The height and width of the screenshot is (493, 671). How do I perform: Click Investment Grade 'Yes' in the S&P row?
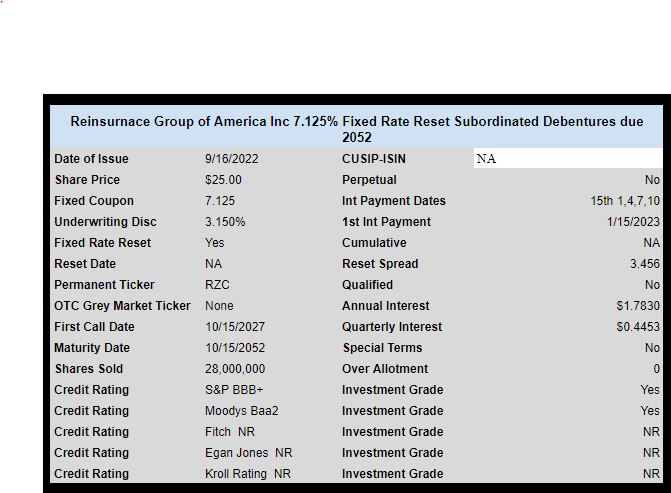pos(650,390)
